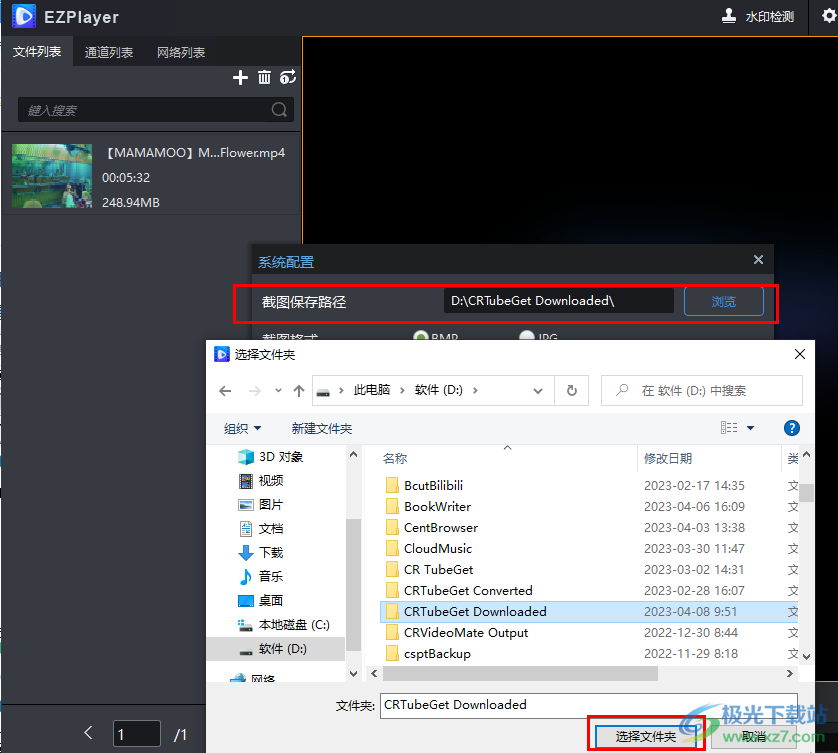Screen dimensions: 838x753
Task: Select the CloudMusic folder
Action: pyautogui.click(x=438, y=548)
